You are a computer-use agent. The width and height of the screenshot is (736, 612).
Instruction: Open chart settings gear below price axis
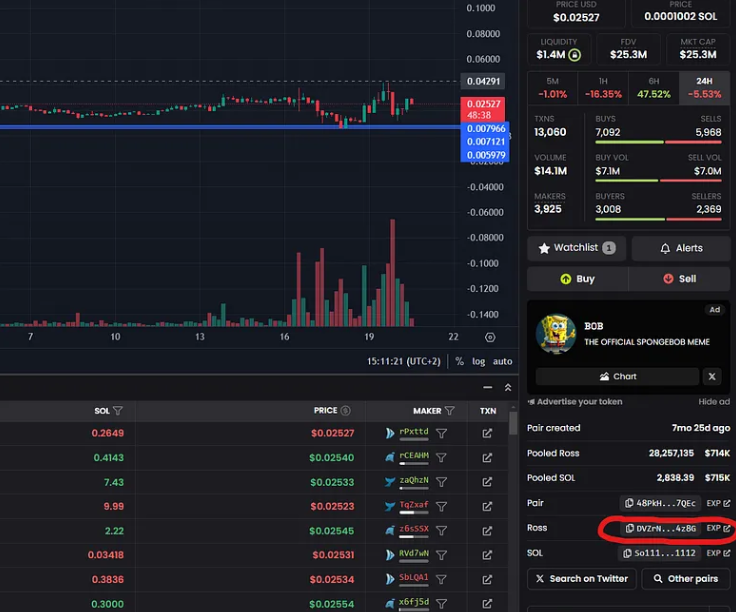(x=490, y=337)
